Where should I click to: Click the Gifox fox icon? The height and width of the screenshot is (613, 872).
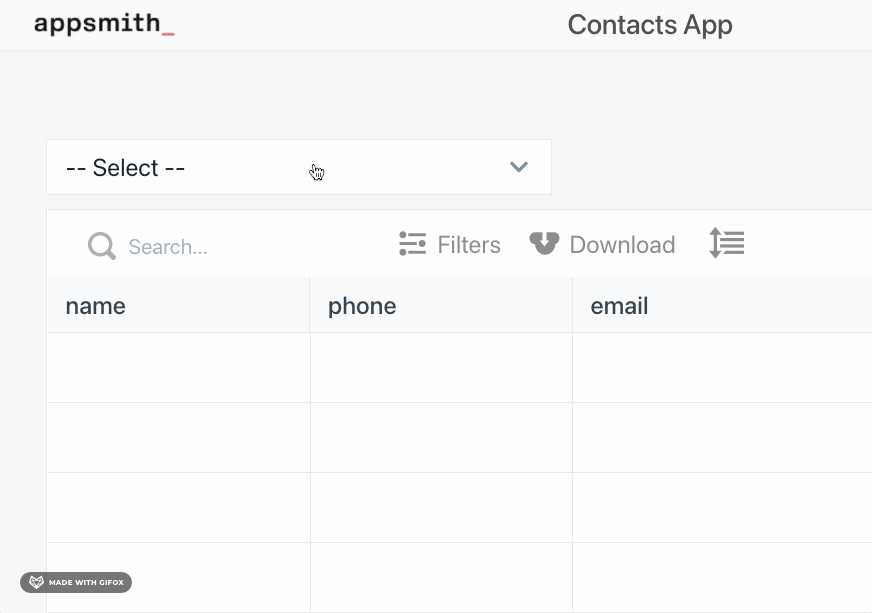click(x=36, y=582)
